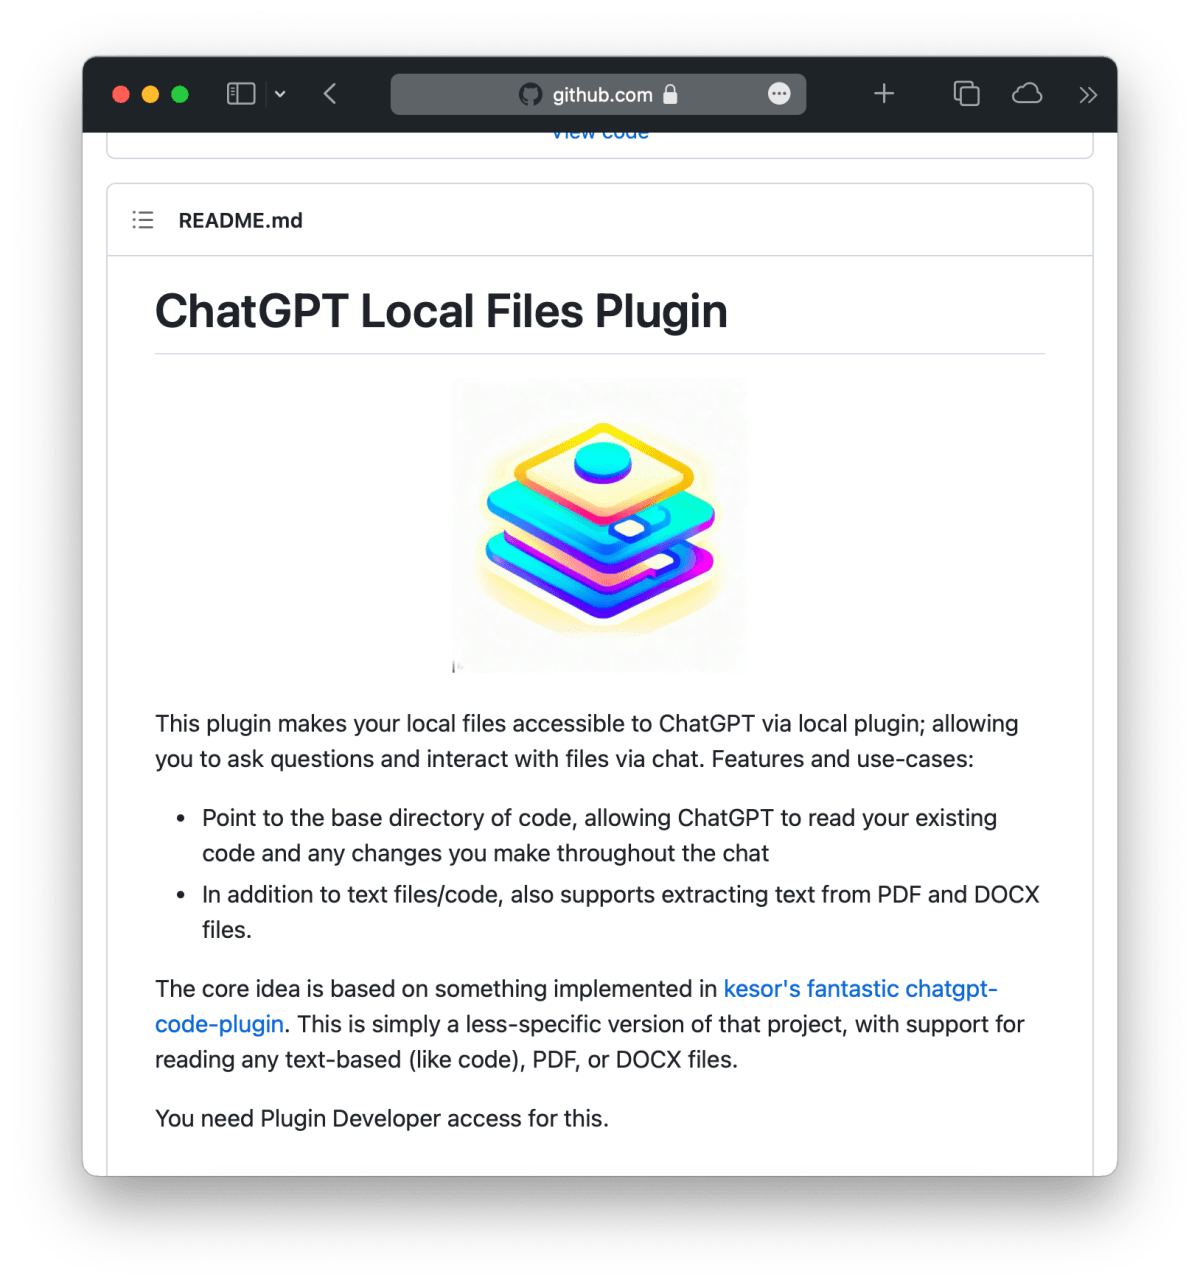Open the sidebar options dropdown chevron
Viewport: 1200px width, 1285px height.
pos(280,94)
